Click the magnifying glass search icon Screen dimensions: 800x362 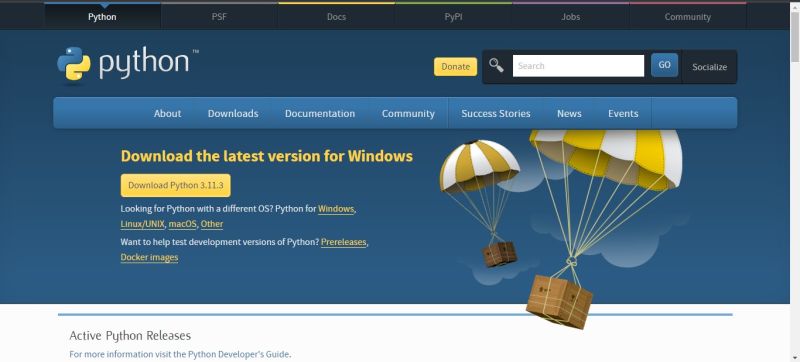pos(496,65)
